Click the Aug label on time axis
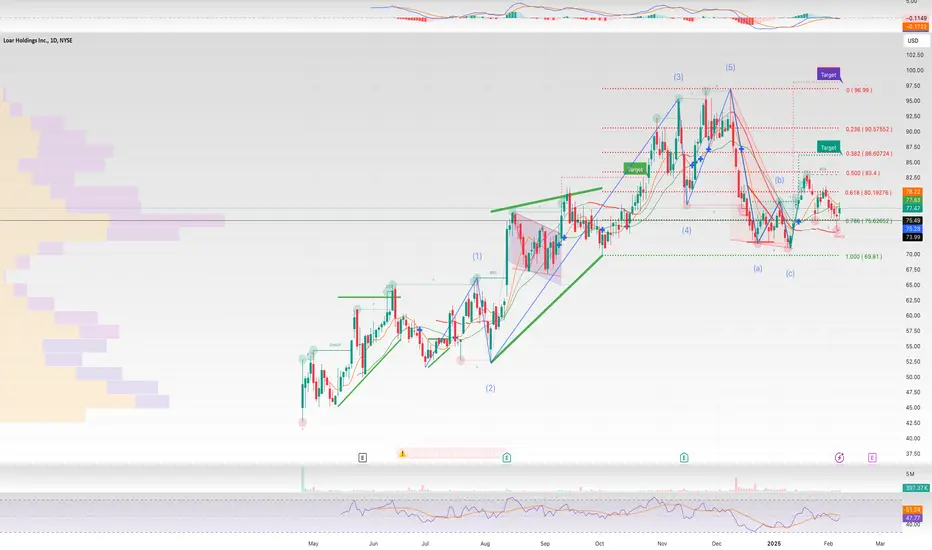This screenshot has height=550, width=932. tap(485, 543)
